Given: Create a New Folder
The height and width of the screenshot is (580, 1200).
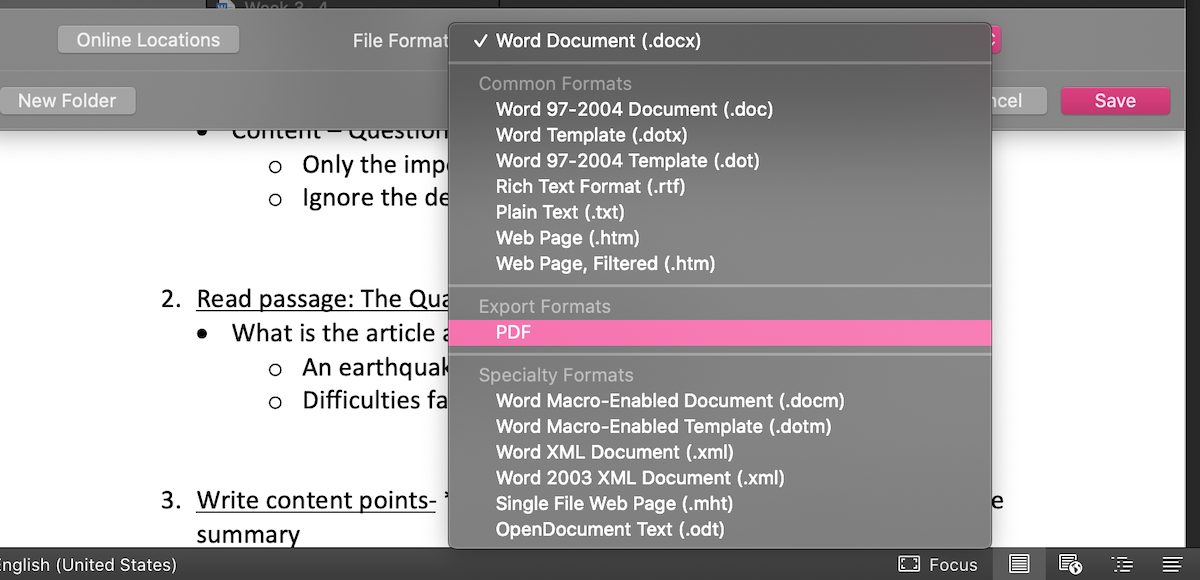Looking at the screenshot, I should [x=67, y=101].
